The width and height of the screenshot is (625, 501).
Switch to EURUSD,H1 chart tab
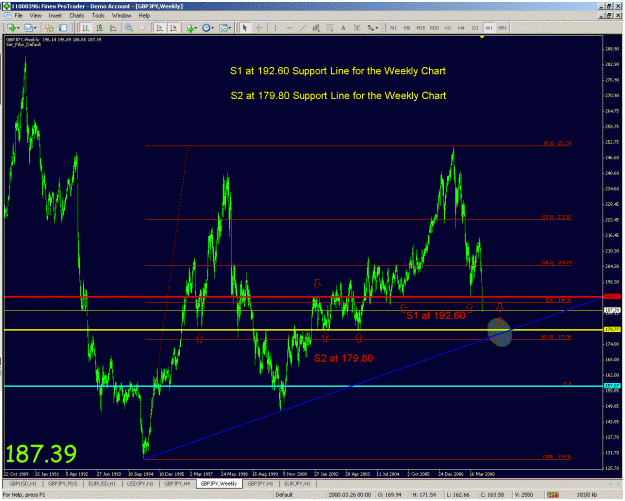point(102,483)
